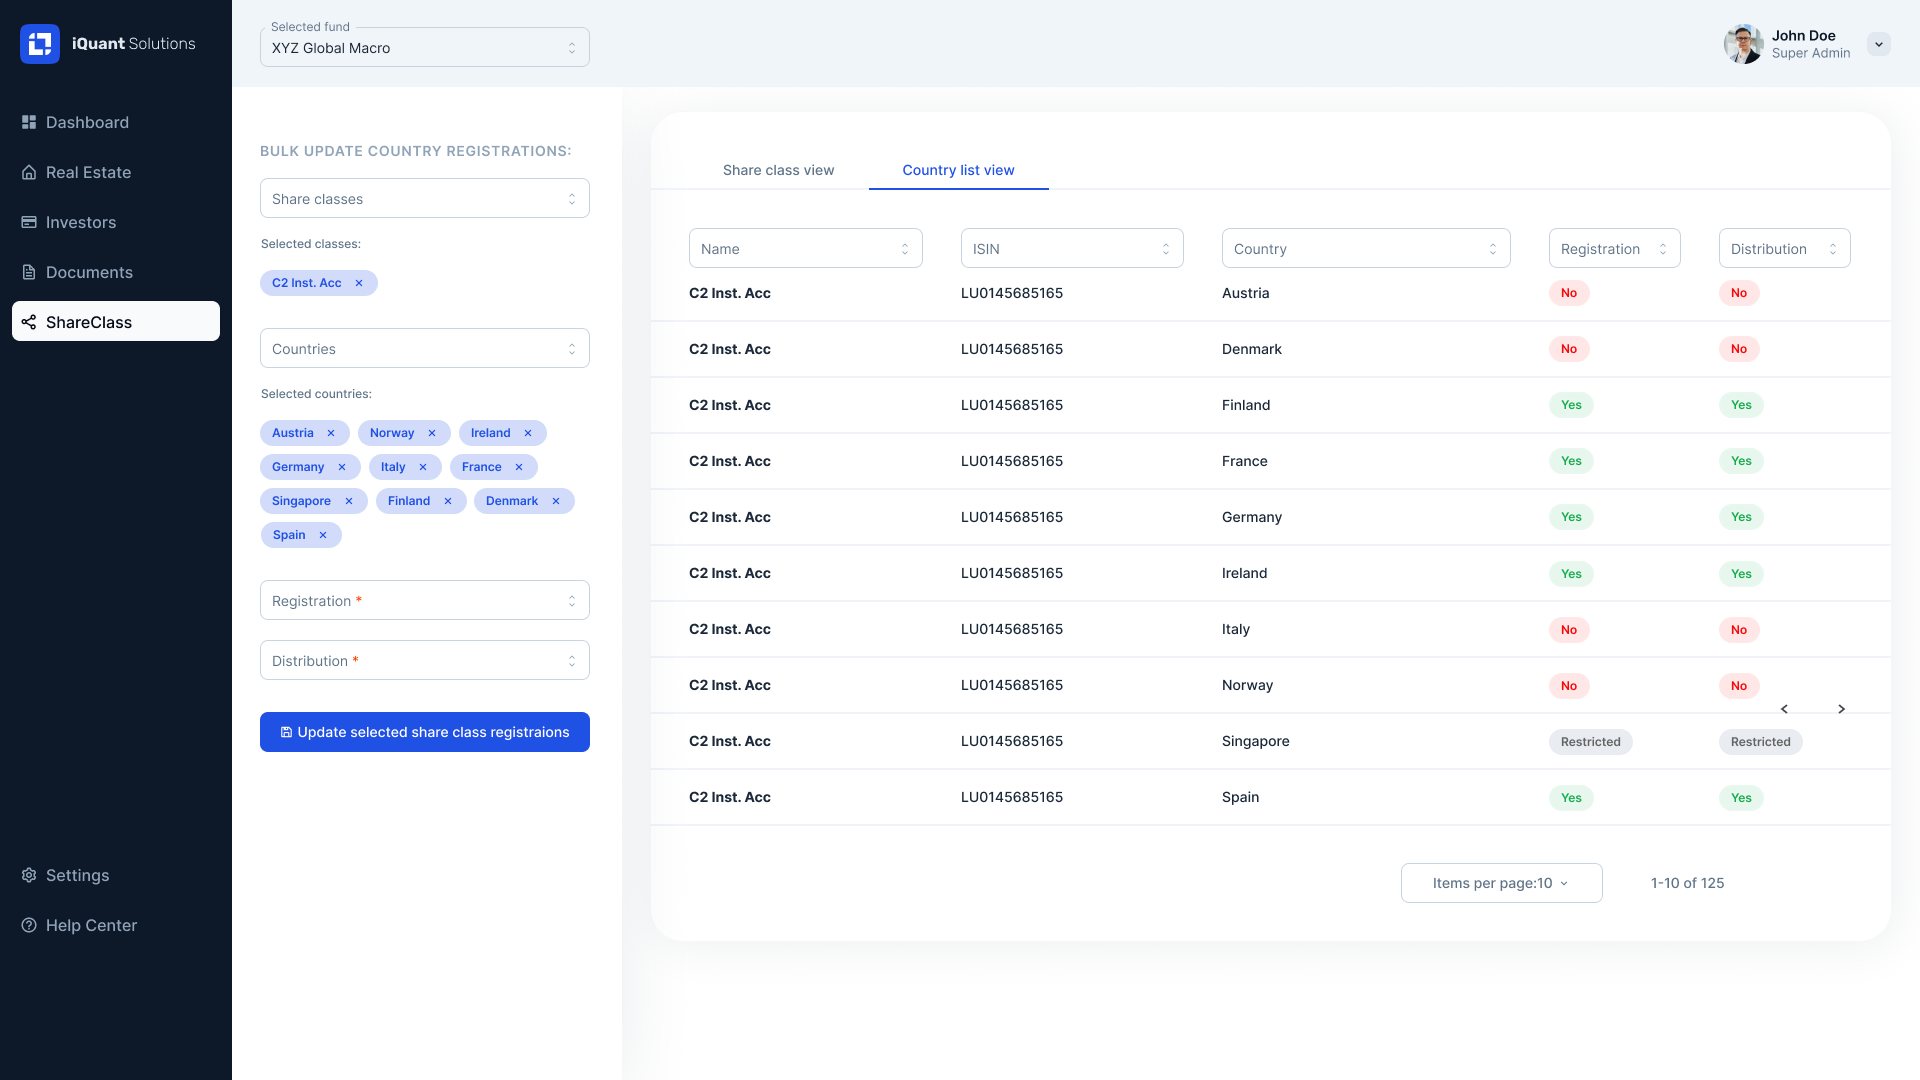Open the required Registration dropdown in sidebar form
Viewport: 1920px width, 1080px height.
click(425, 600)
